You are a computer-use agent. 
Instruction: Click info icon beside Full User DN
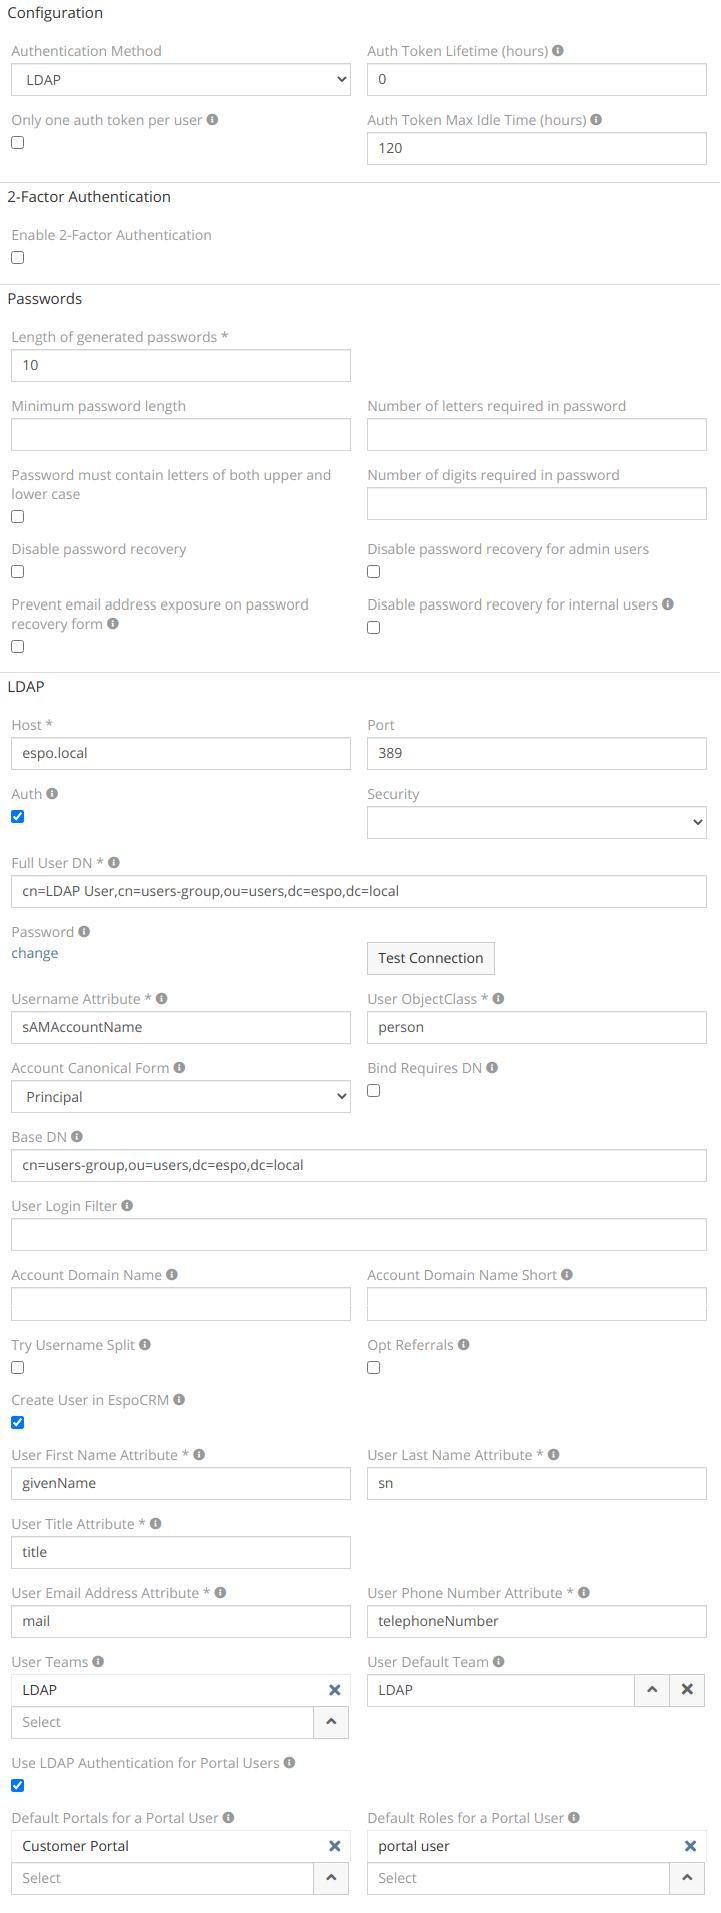pyautogui.click(x=114, y=863)
